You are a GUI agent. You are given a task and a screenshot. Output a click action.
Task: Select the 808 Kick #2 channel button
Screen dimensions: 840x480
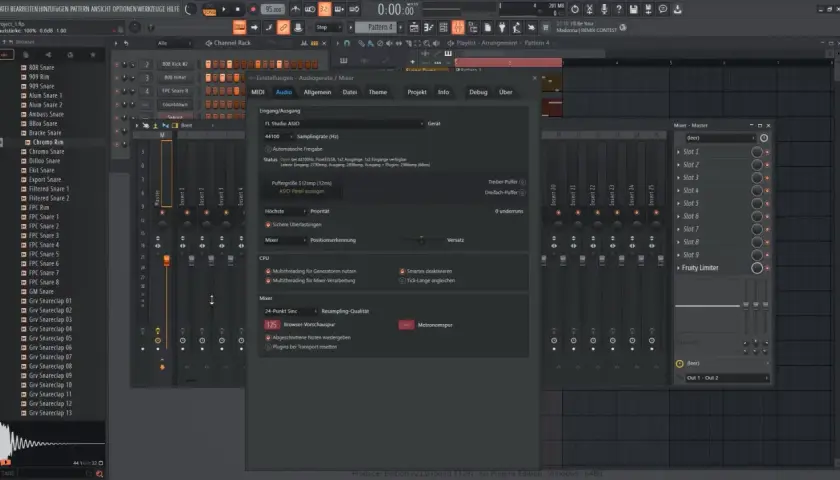pos(175,64)
